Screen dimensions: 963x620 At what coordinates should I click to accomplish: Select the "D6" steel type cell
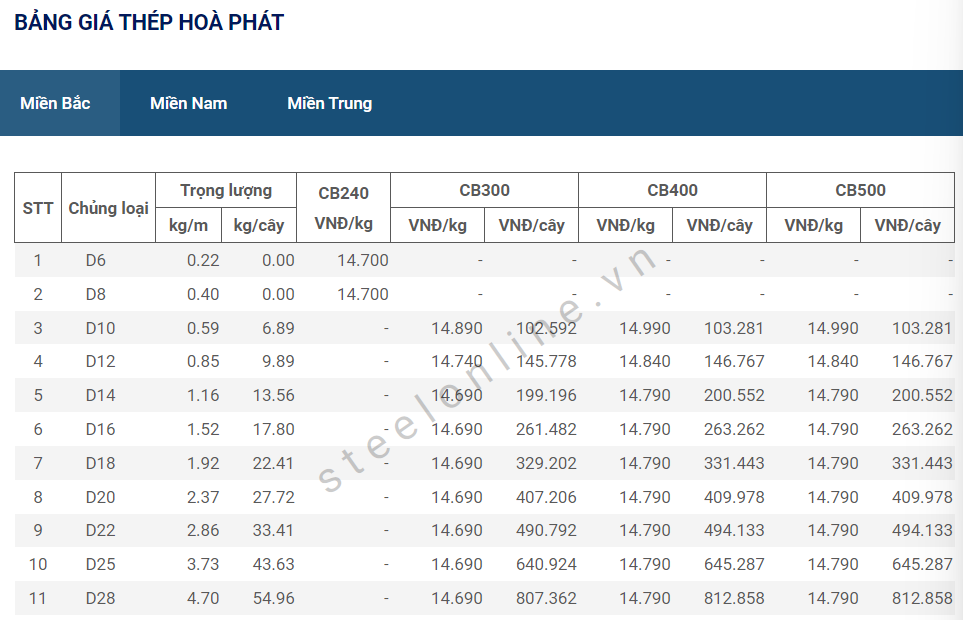pyautogui.click(x=96, y=260)
